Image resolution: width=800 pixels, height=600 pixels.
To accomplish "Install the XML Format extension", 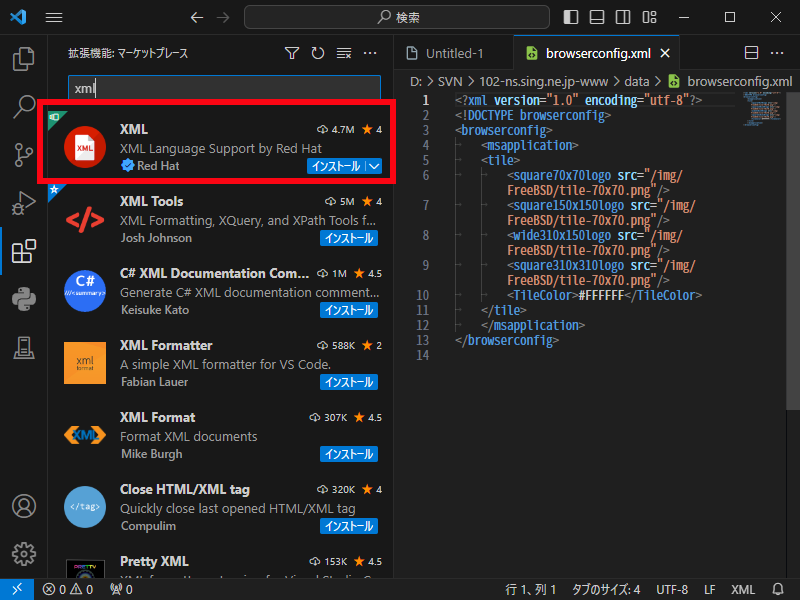I will click(x=349, y=454).
